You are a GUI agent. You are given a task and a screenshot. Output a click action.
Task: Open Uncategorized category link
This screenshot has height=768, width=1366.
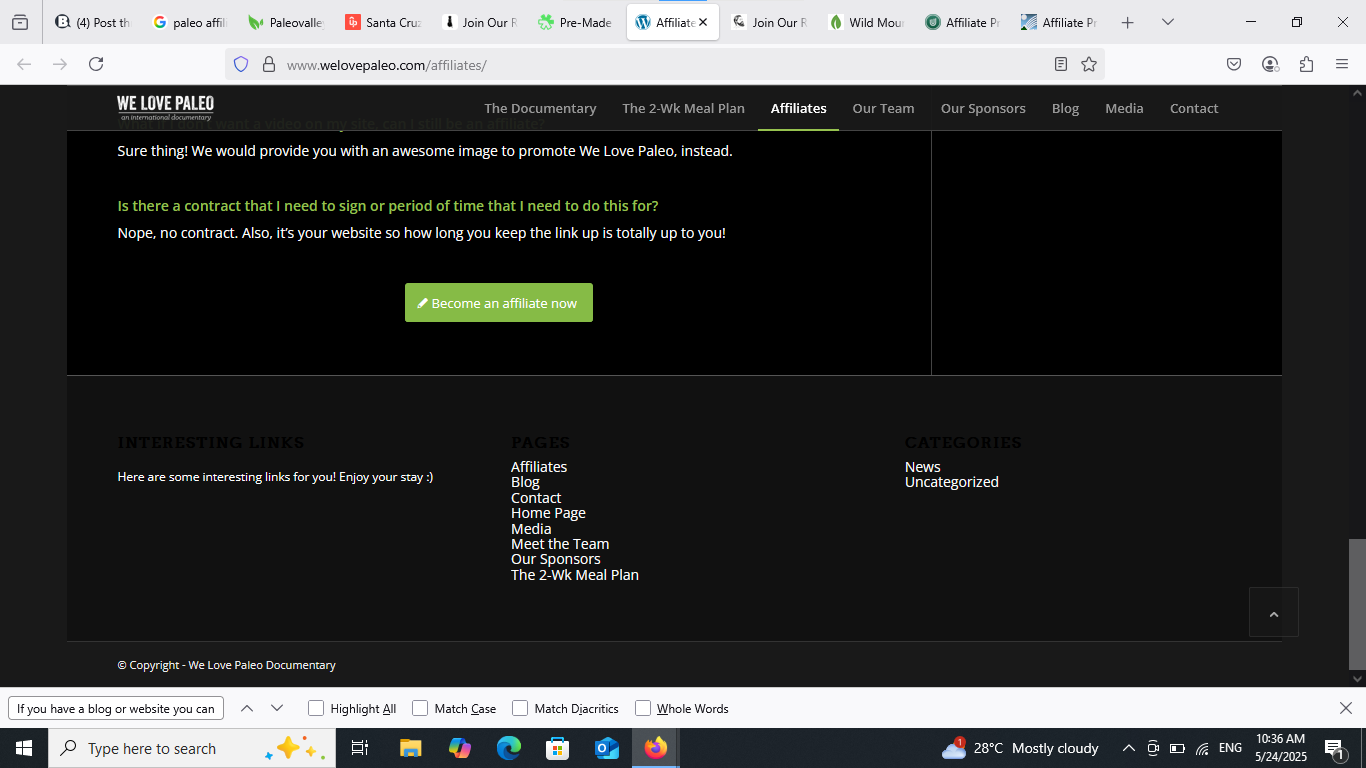point(952,482)
